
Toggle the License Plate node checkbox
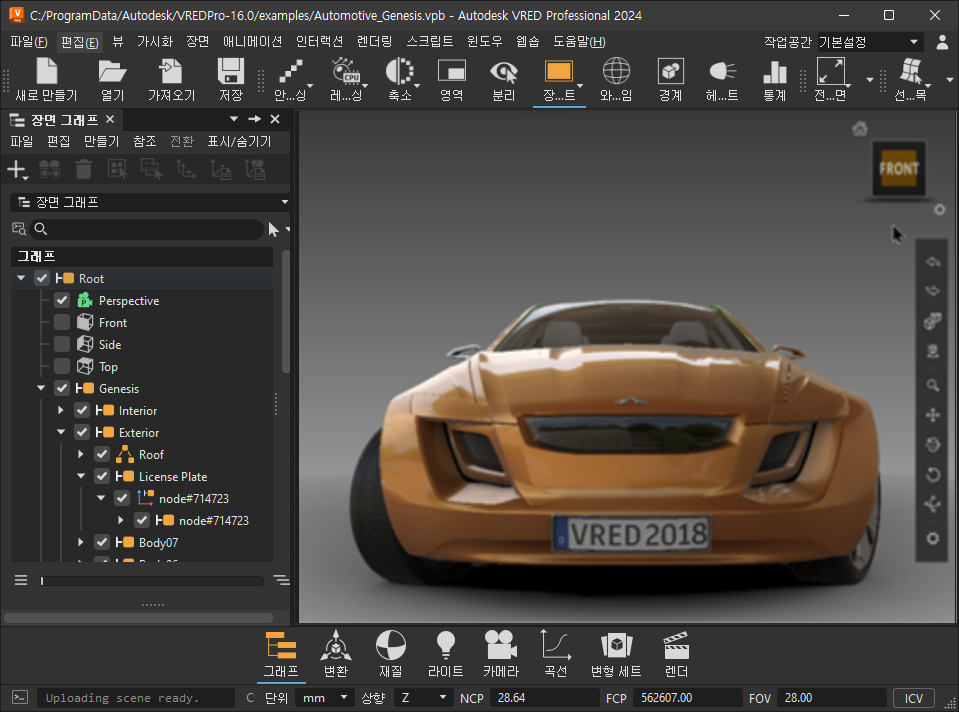pyautogui.click(x=102, y=477)
